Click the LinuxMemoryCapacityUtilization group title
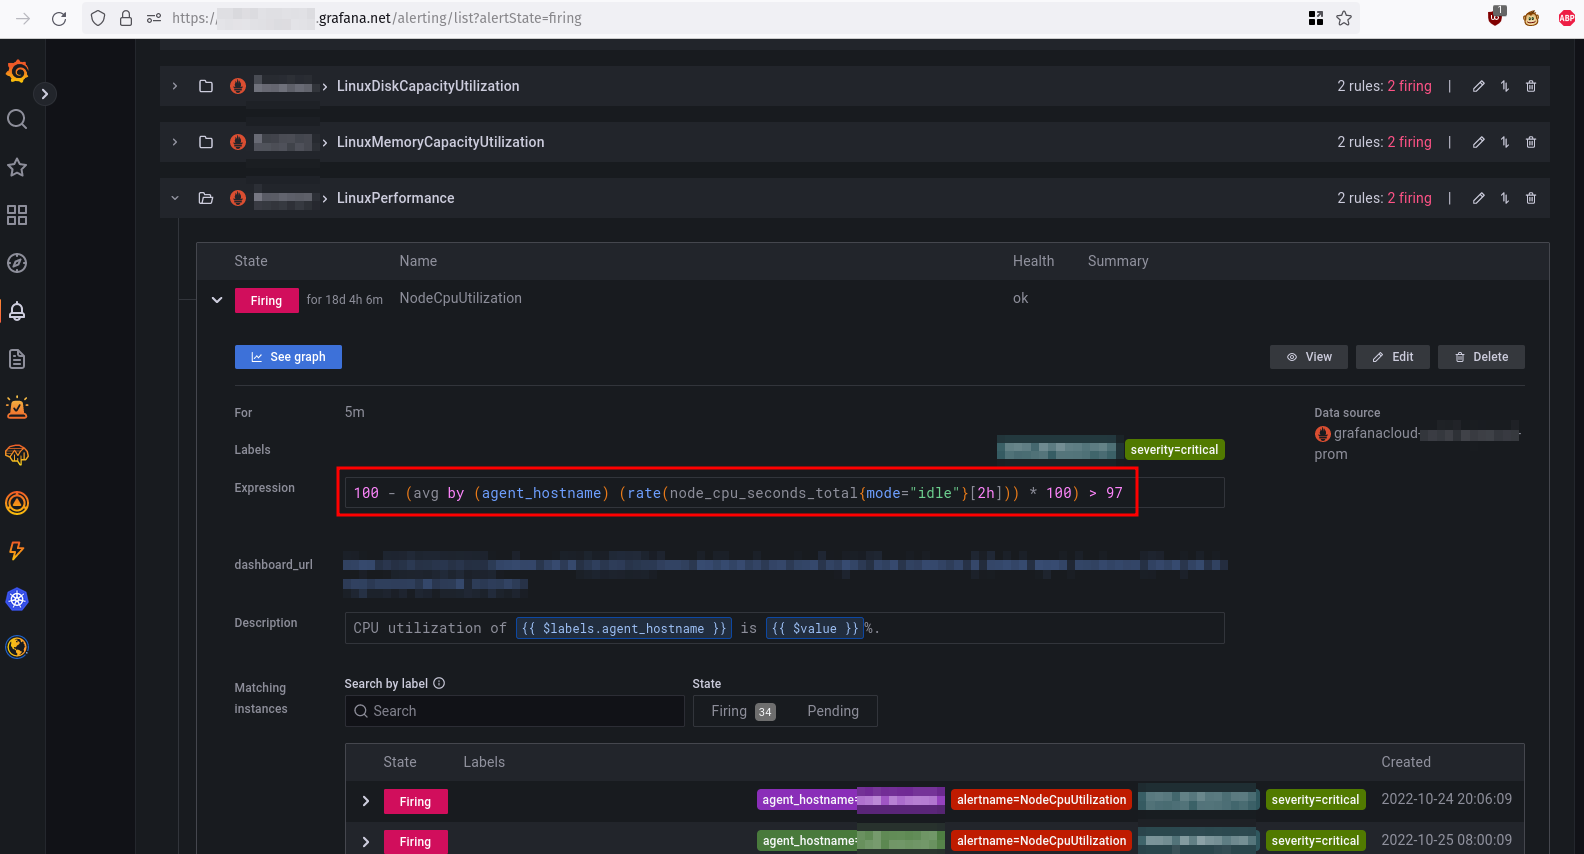 tap(440, 142)
